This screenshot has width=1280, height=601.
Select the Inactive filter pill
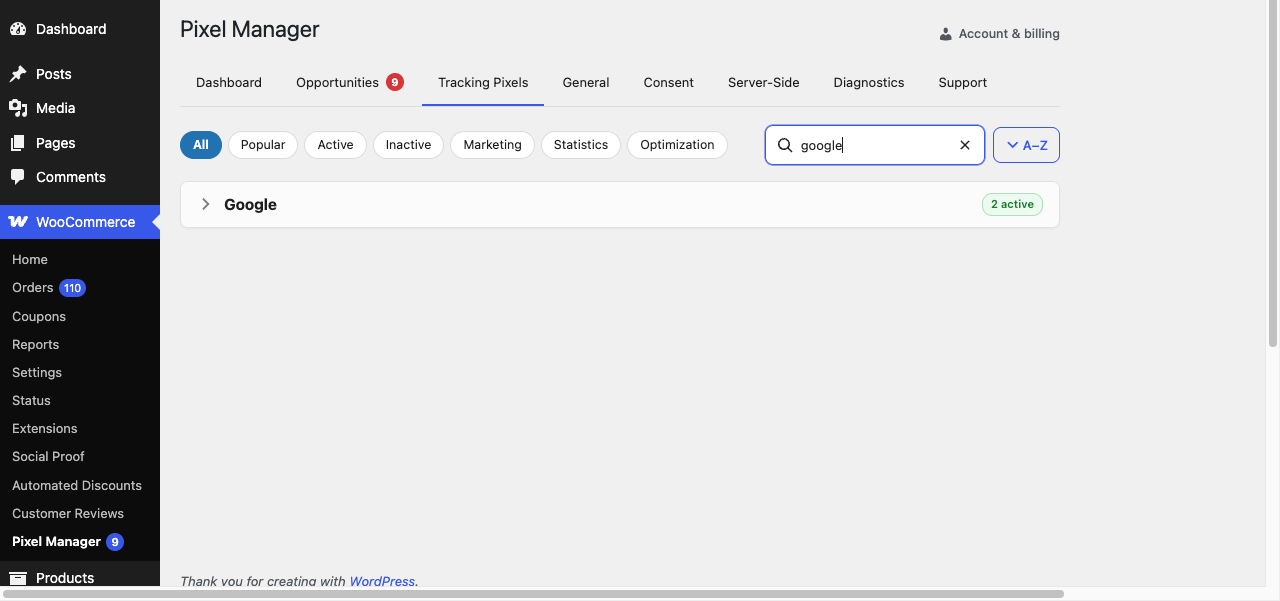(x=408, y=145)
